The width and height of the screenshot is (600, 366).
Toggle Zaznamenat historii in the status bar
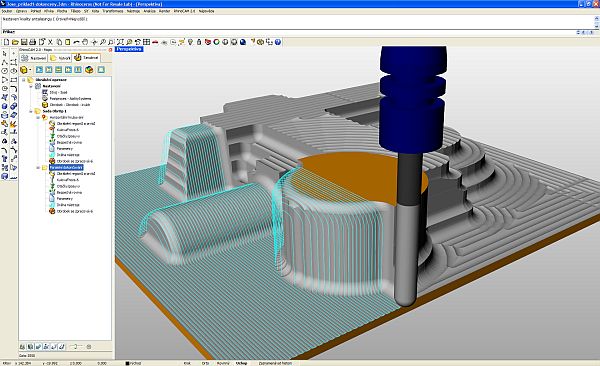click(276, 363)
